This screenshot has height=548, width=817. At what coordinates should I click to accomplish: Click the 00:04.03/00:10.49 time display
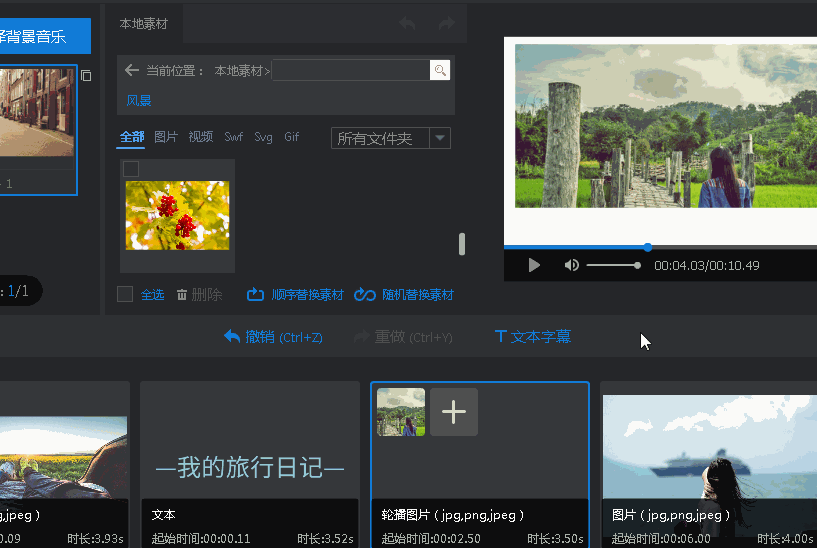pos(707,266)
